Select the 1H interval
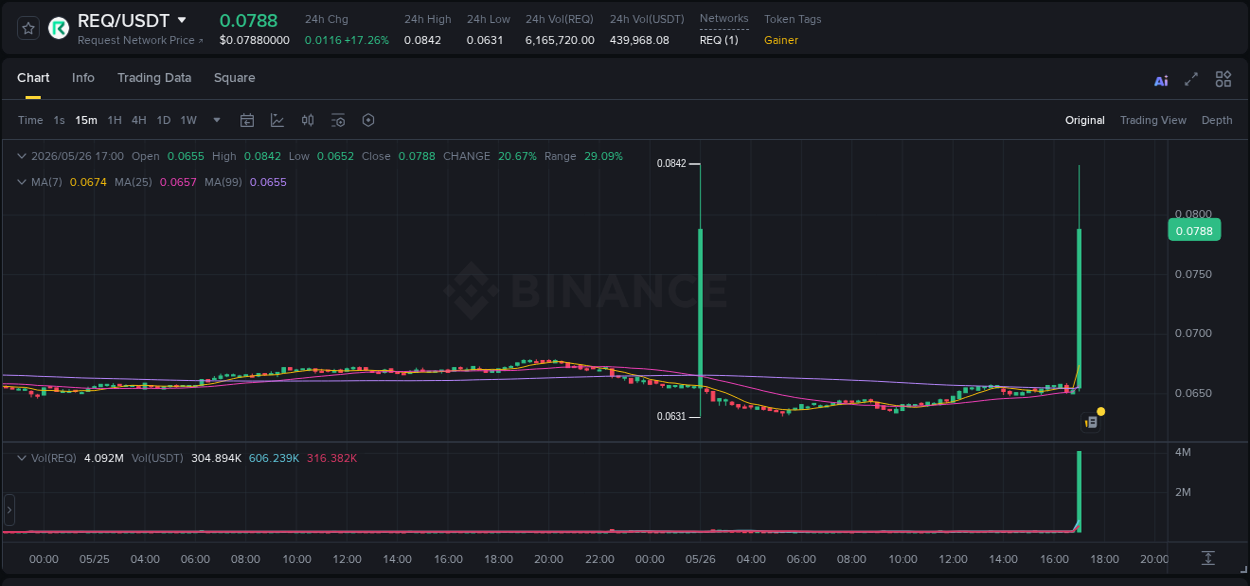1250x586 pixels. tap(114, 120)
